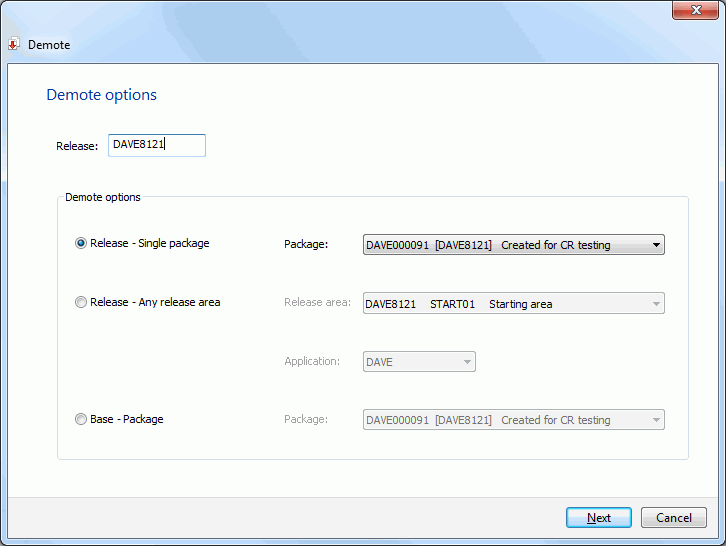Viewport: 726px width, 546px height.
Task: Click the Demote title text
Action: (x=49, y=45)
